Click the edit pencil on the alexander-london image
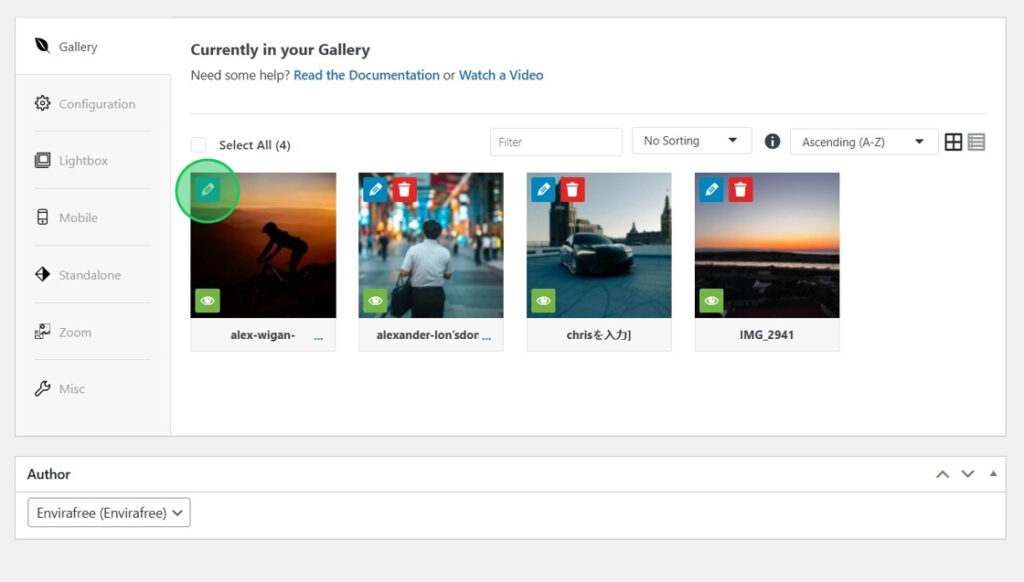 [x=375, y=189]
